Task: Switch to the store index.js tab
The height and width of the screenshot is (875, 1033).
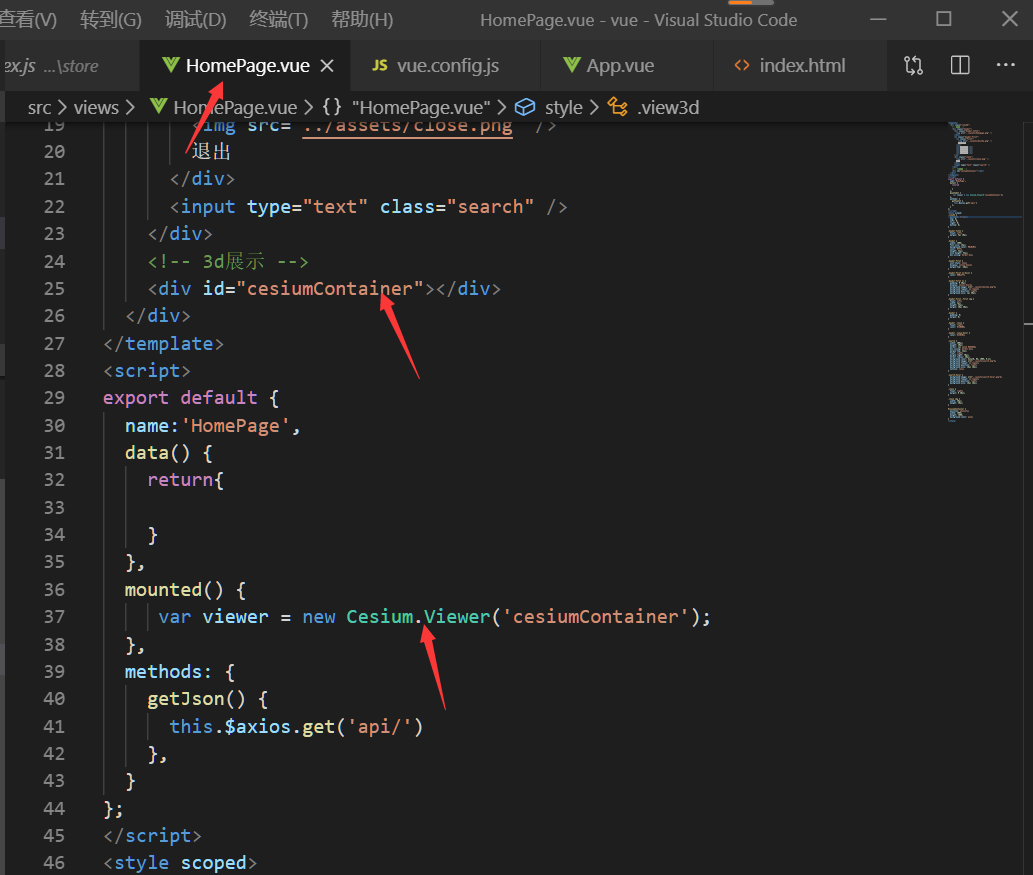Action: (69, 66)
